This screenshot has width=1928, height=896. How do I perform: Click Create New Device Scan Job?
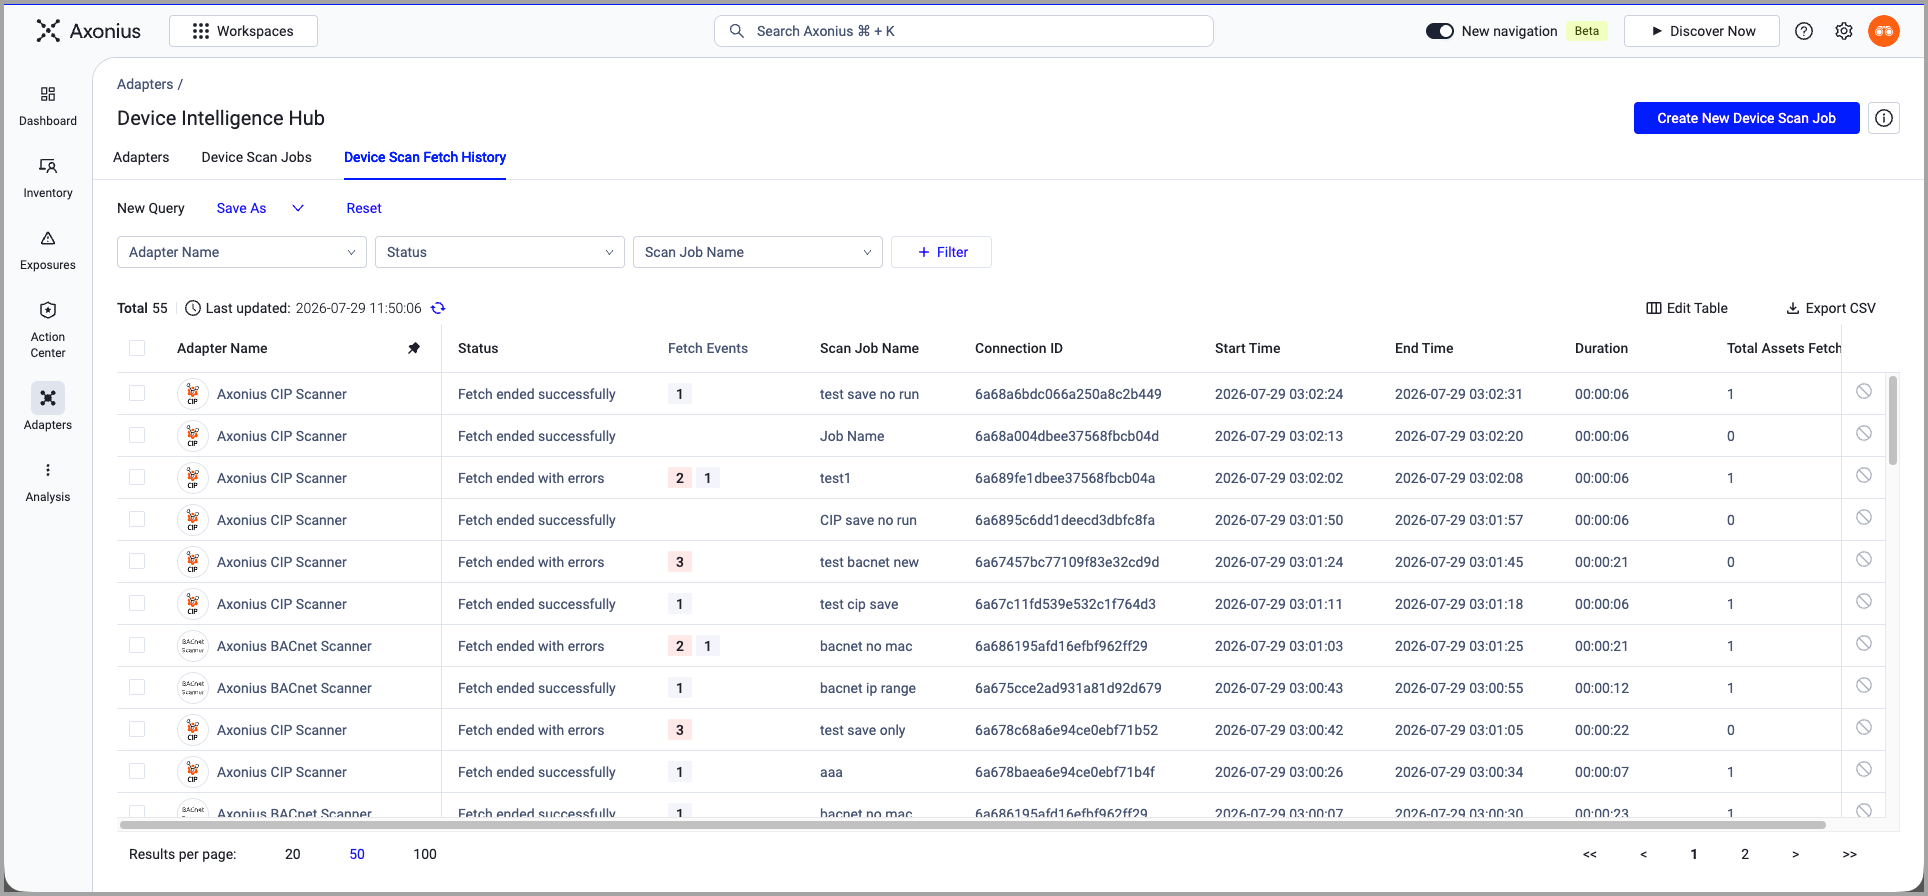[1747, 118]
